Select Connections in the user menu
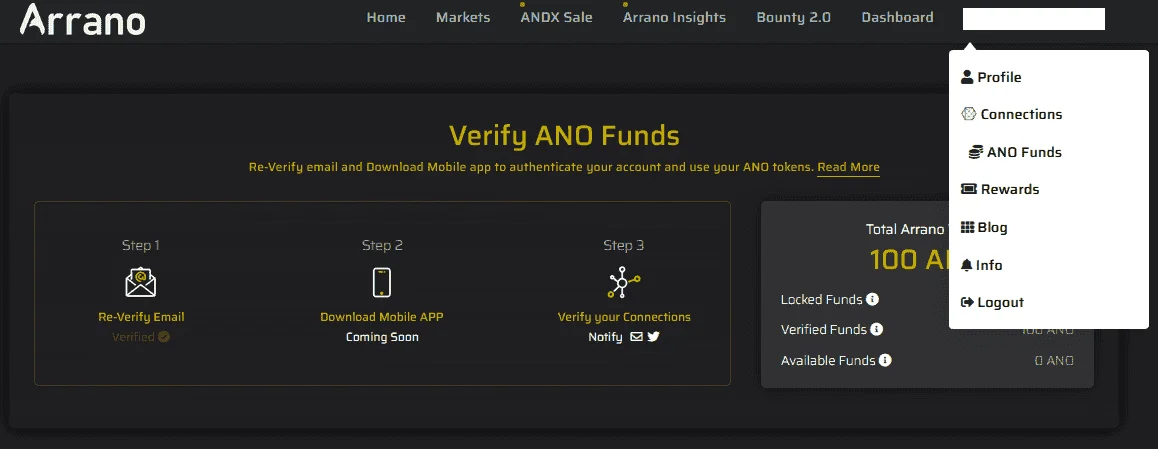Image resolution: width=1158 pixels, height=450 pixels. [1012, 115]
